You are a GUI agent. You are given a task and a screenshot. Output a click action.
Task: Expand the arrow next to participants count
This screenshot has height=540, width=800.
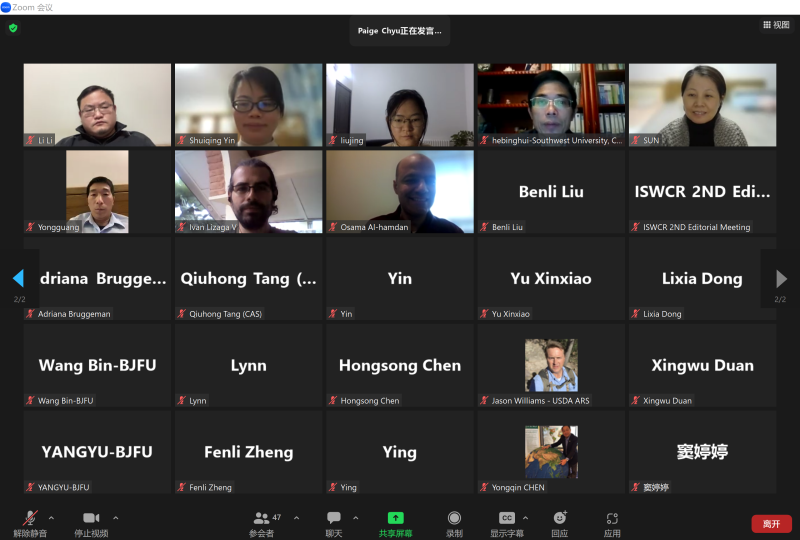[x=296, y=518]
